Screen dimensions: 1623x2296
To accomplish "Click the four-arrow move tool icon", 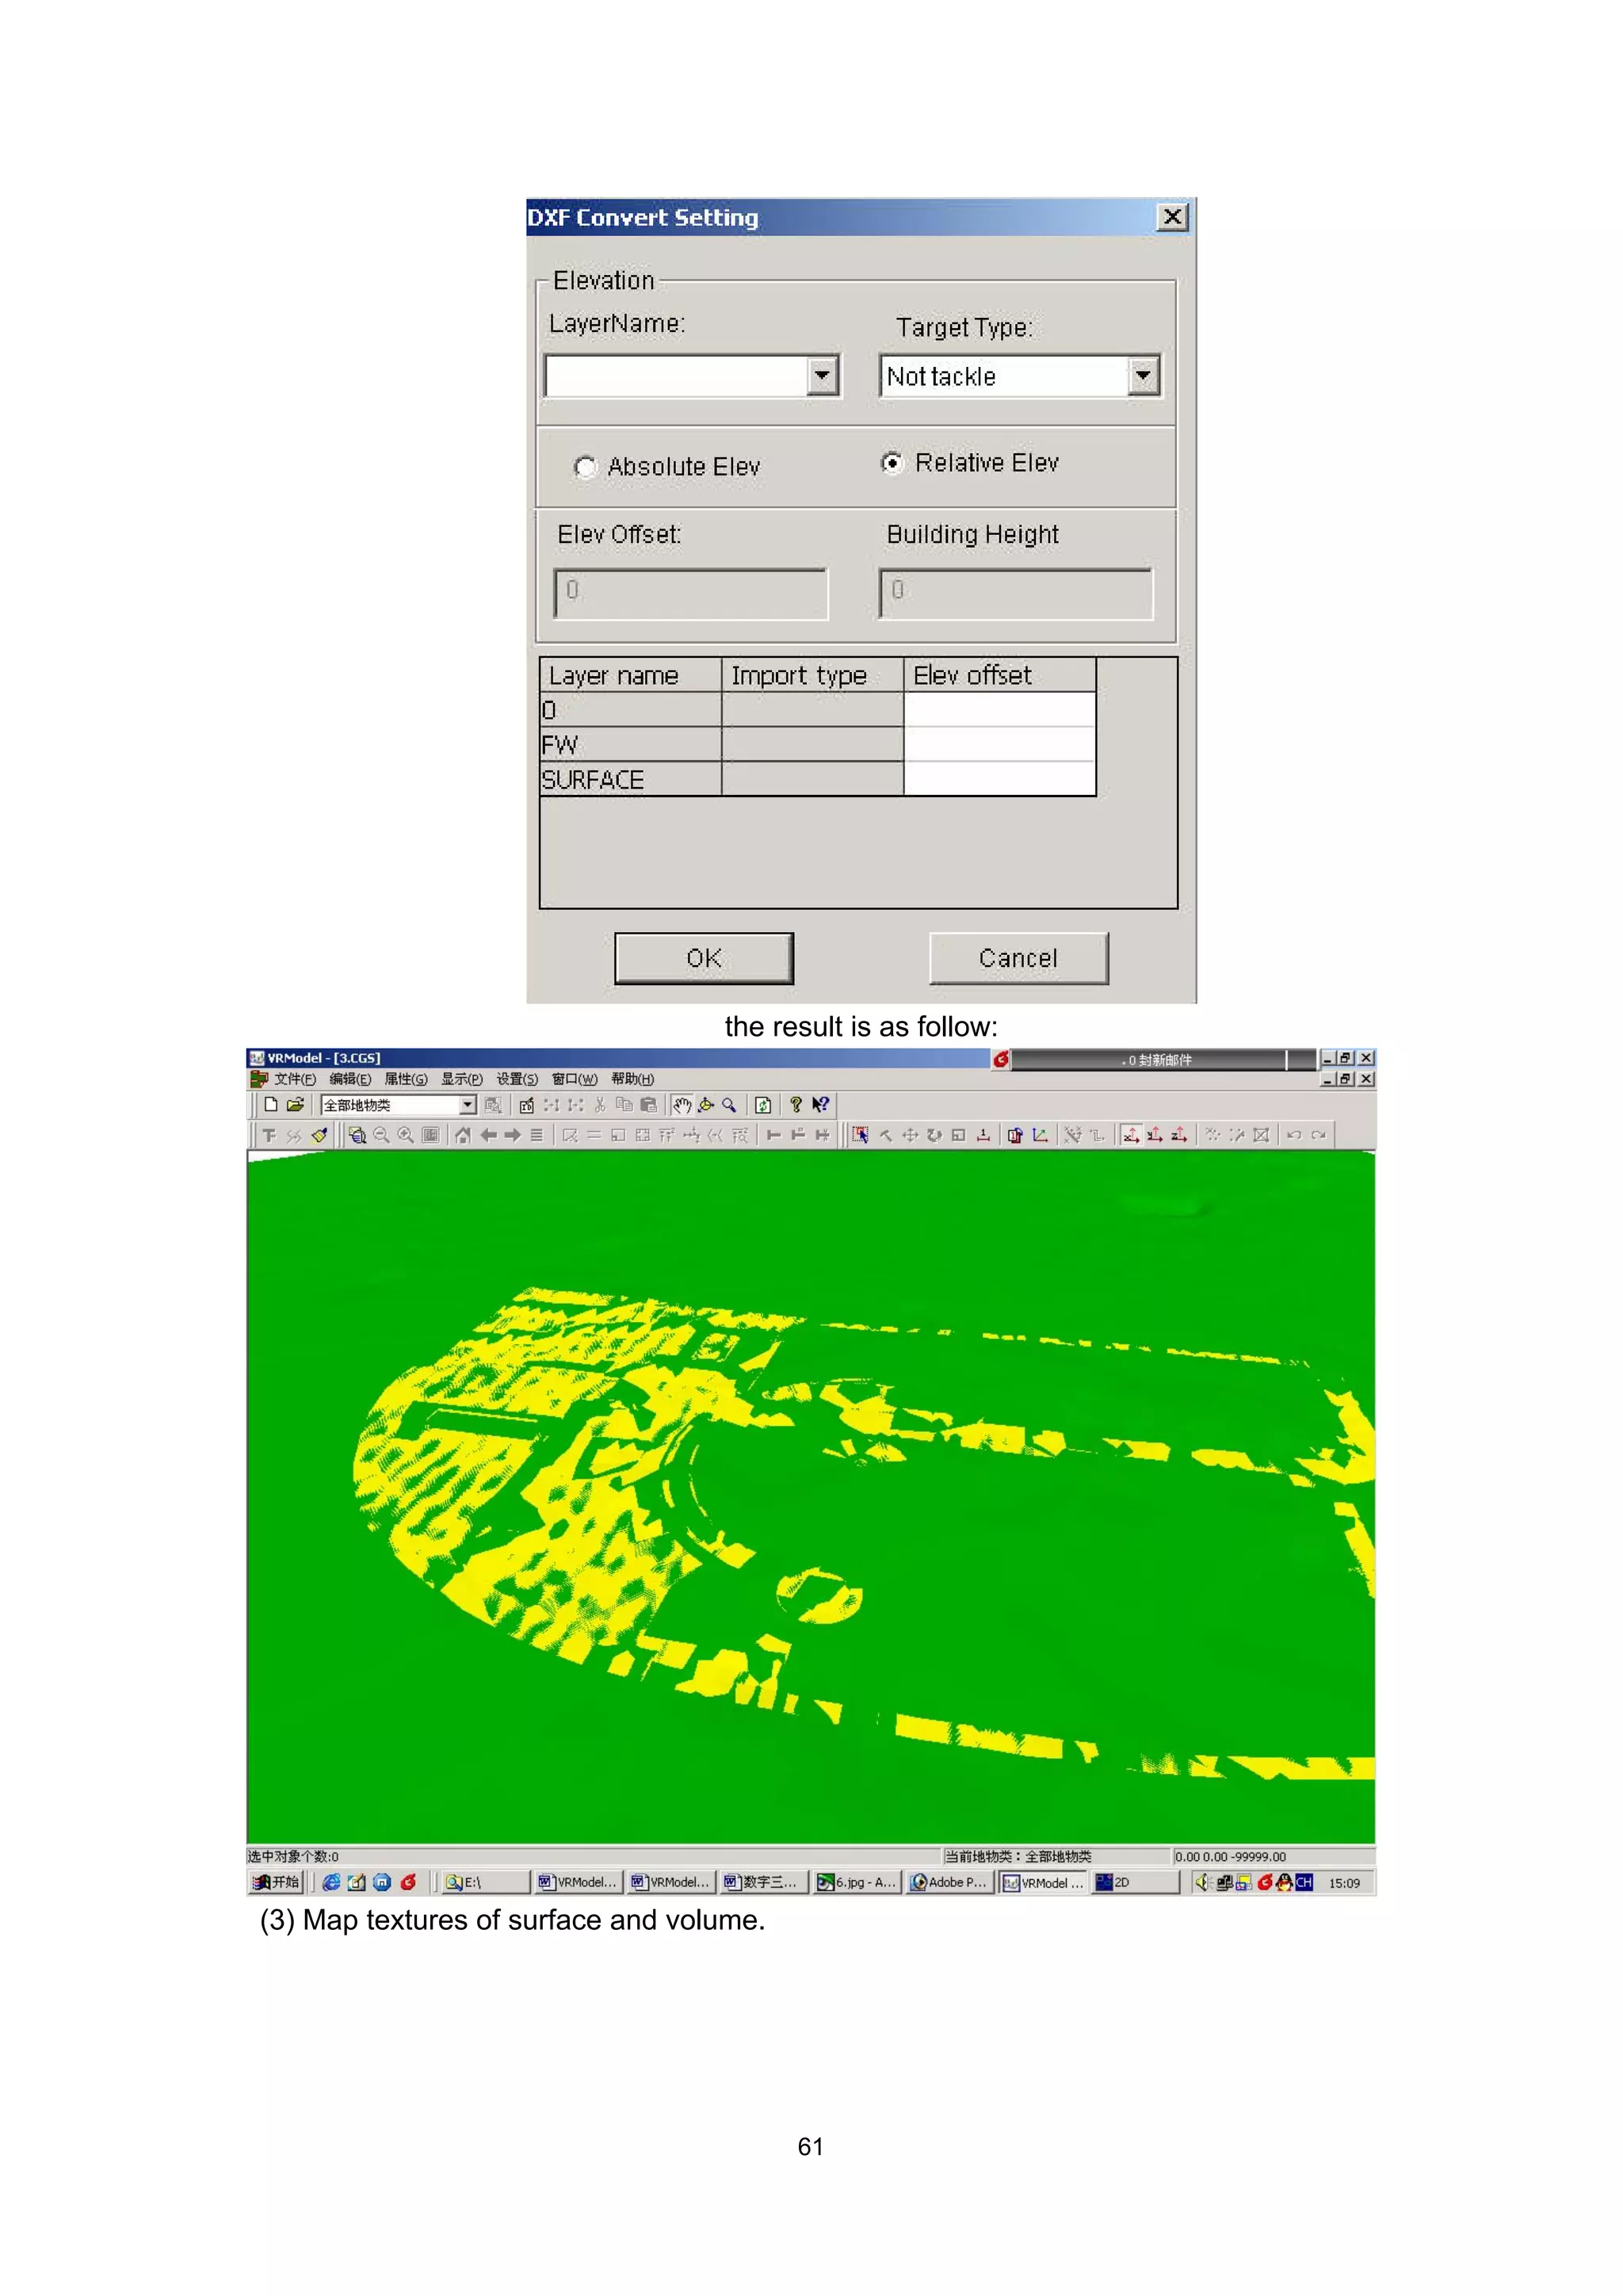I will (x=910, y=1135).
